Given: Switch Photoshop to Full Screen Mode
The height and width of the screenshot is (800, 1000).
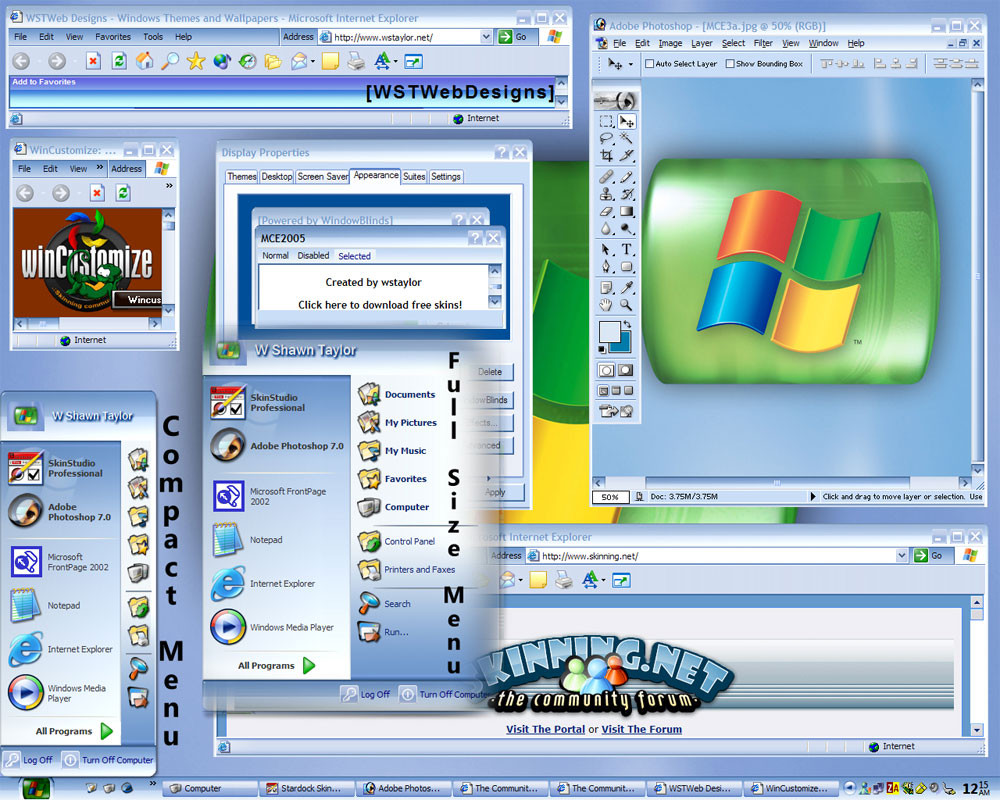Looking at the screenshot, I should 629,390.
